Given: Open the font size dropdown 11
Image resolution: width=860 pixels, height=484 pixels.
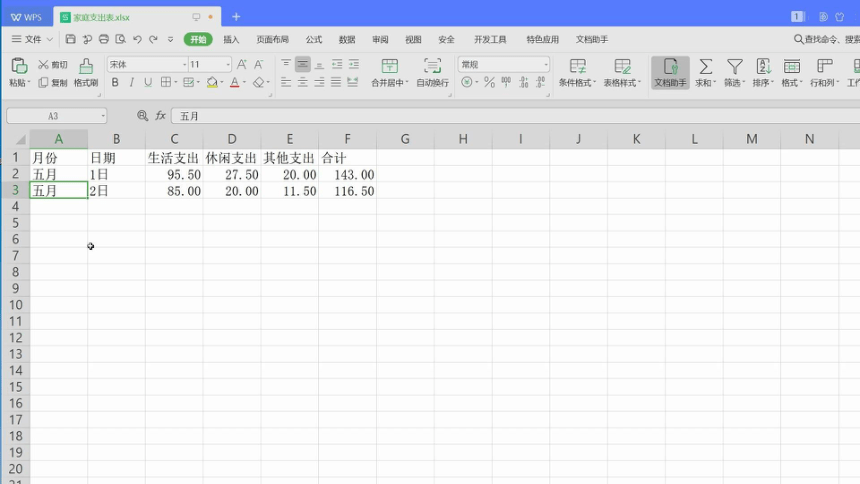Looking at the screenshot, I should 228,65.
